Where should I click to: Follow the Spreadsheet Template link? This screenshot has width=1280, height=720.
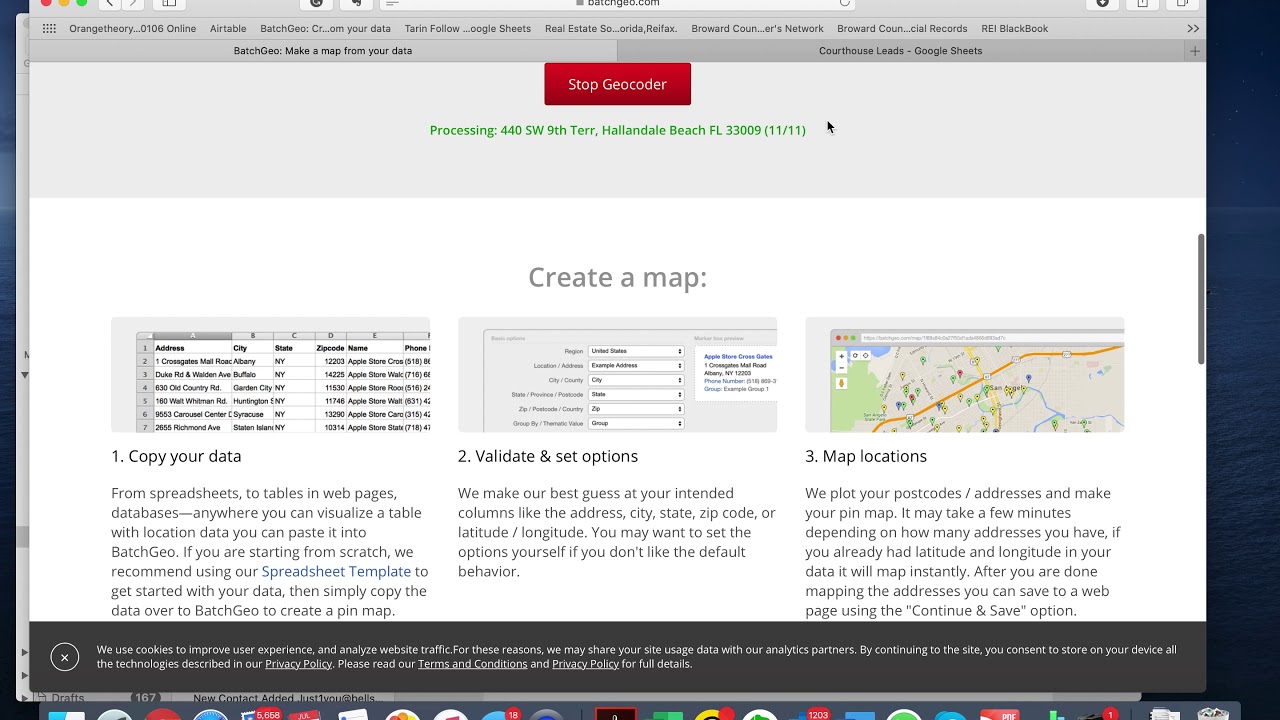click(x=336, y=571)
